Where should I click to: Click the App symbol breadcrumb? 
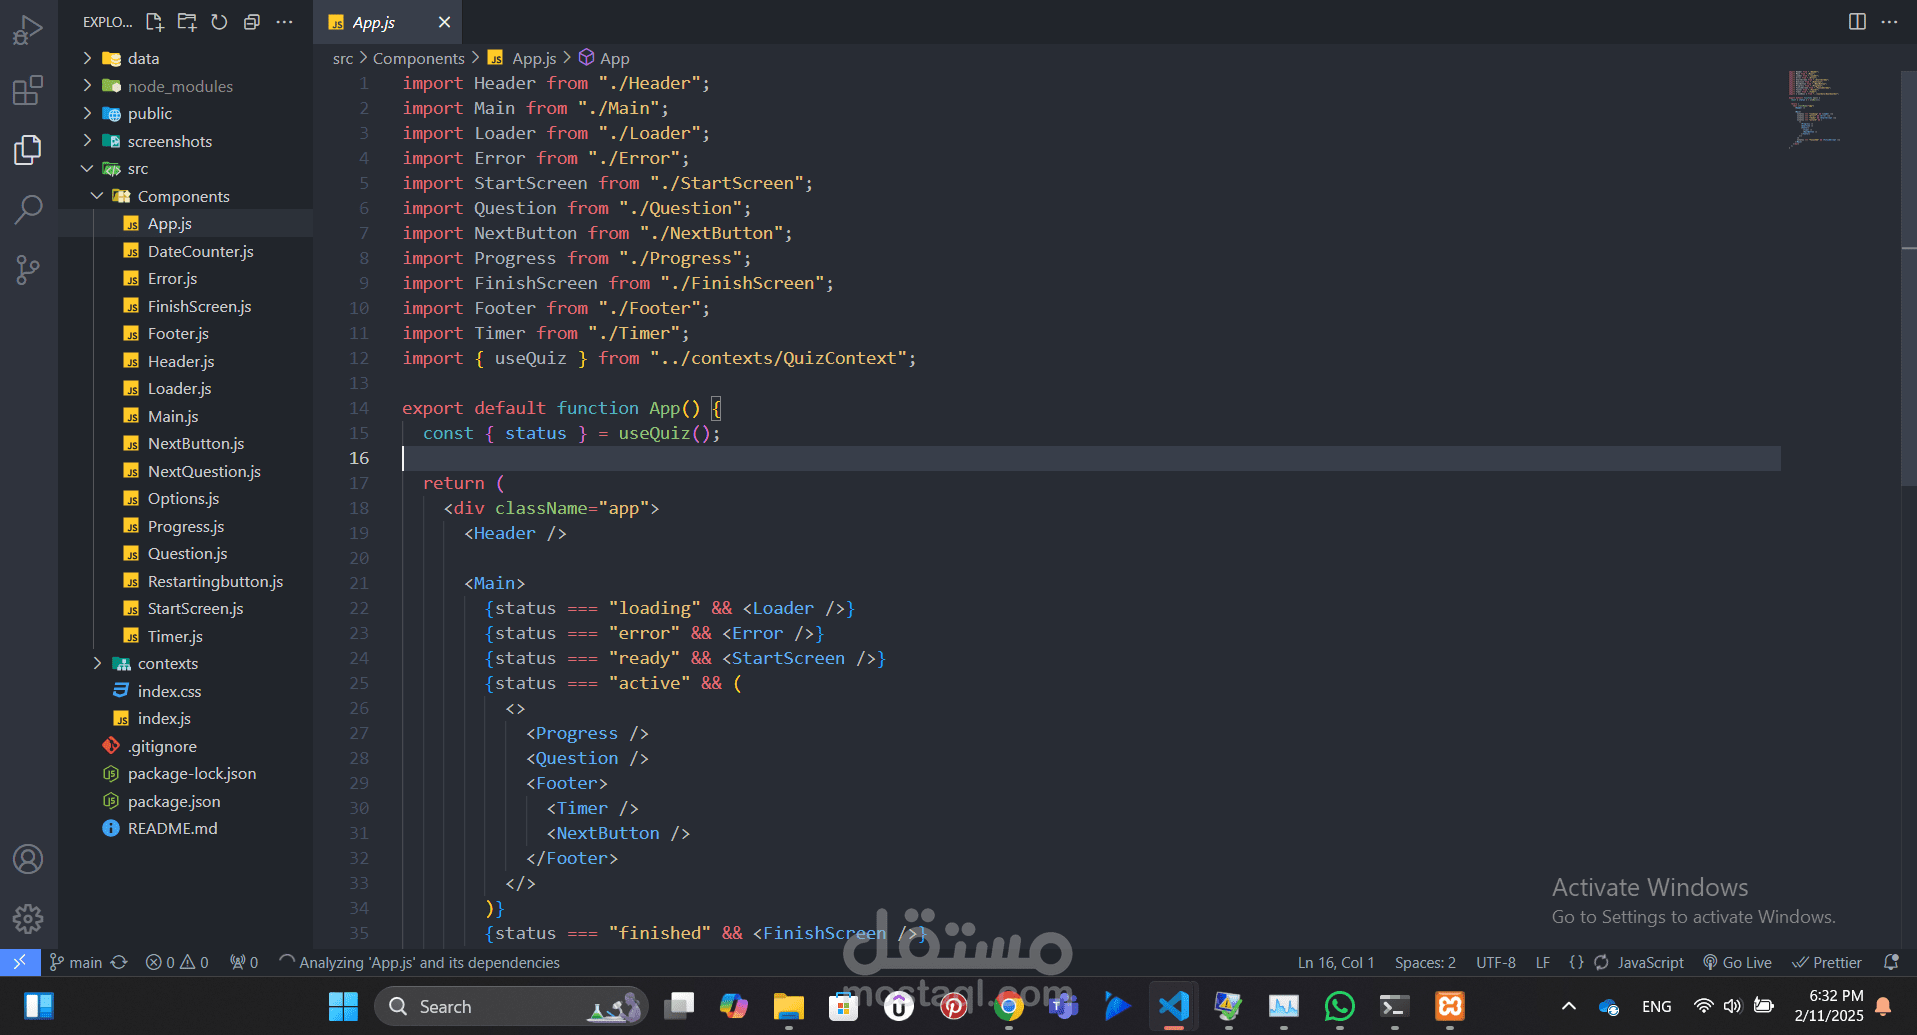click(605, 59)
